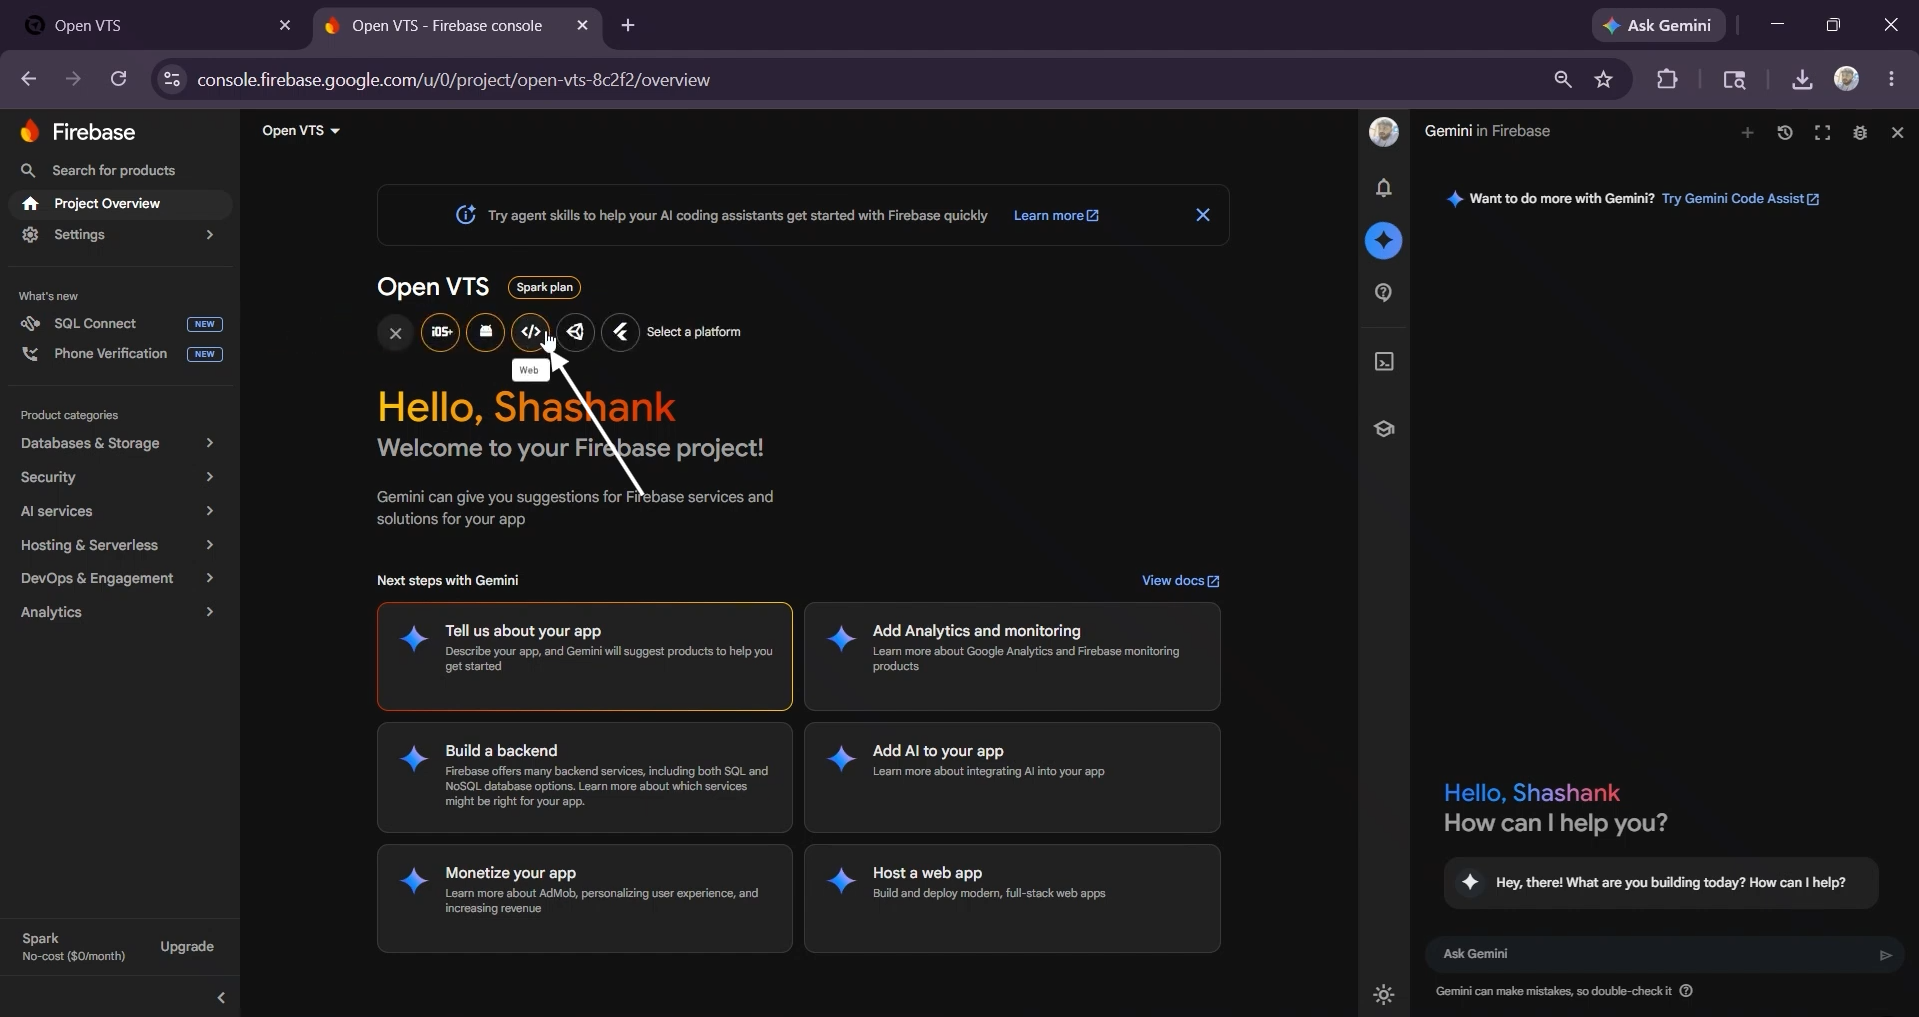This screenshot has width=1919, height=1017.
Task: Choose the Web platform icon
Action: (x=531, y=332)
